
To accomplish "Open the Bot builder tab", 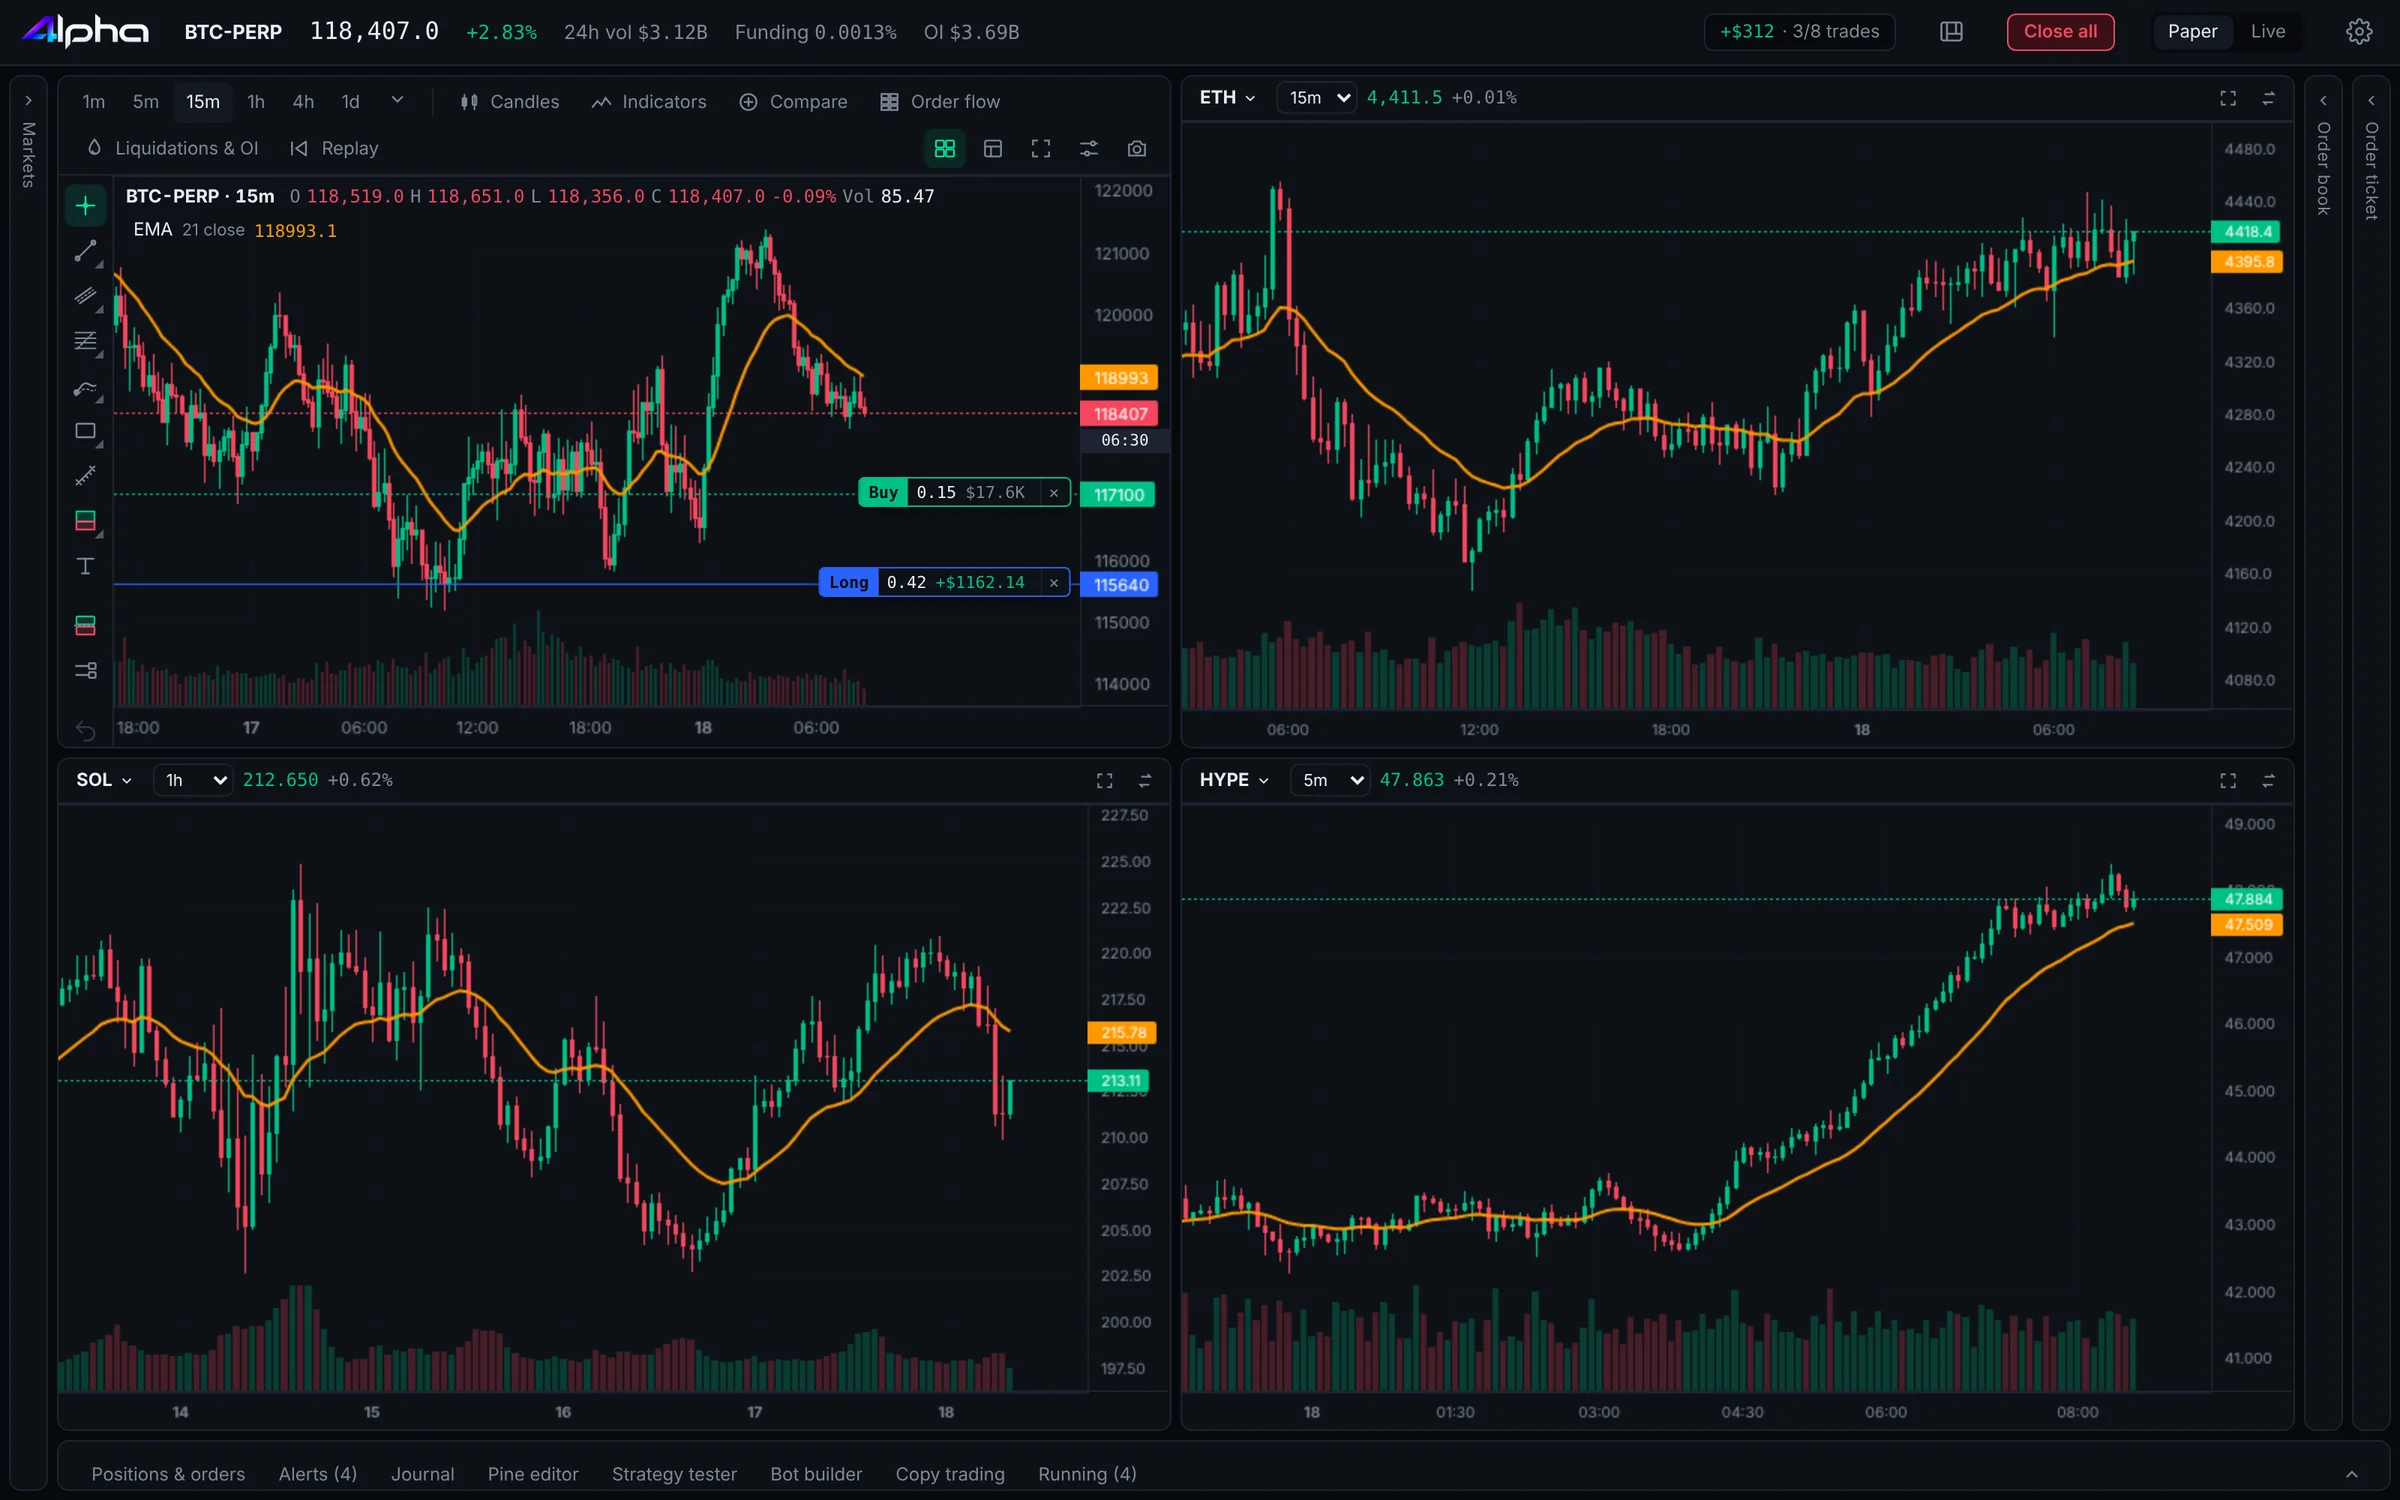I will click(x=816, y=1474).
